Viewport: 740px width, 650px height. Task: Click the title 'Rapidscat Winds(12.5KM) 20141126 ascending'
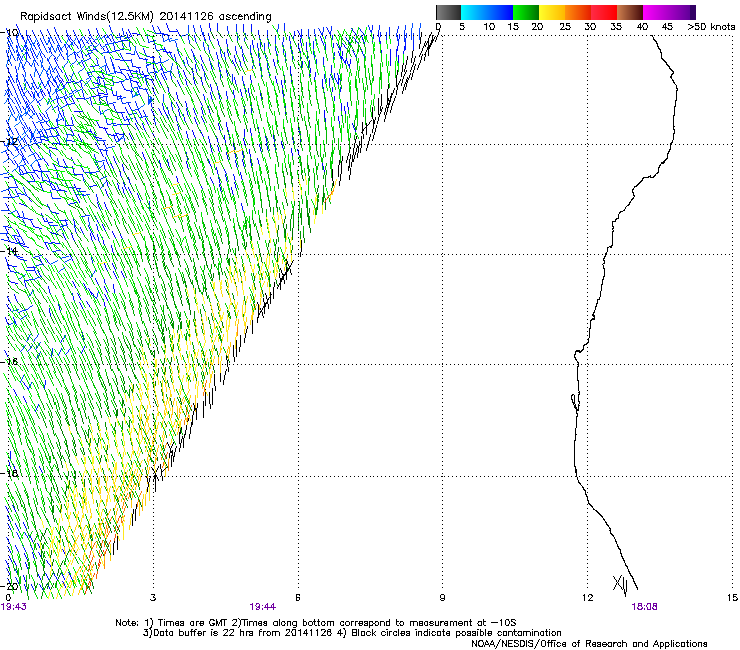point(146,17)
